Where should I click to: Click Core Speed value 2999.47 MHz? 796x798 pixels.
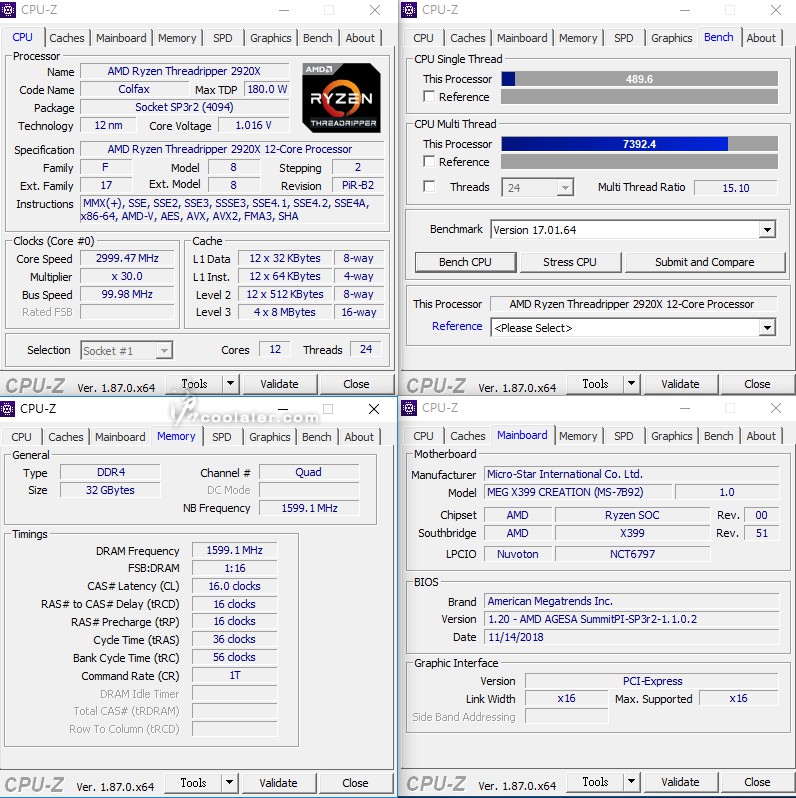127,259
